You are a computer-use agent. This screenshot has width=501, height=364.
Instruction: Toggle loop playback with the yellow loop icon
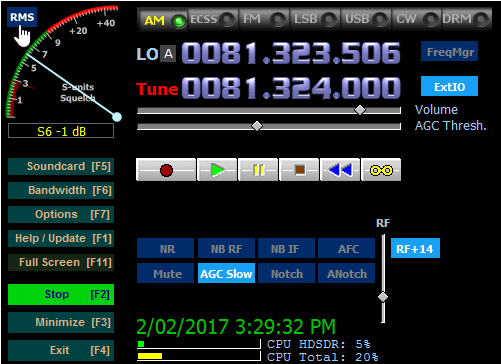pyautogui.click(x=381, y=170)
